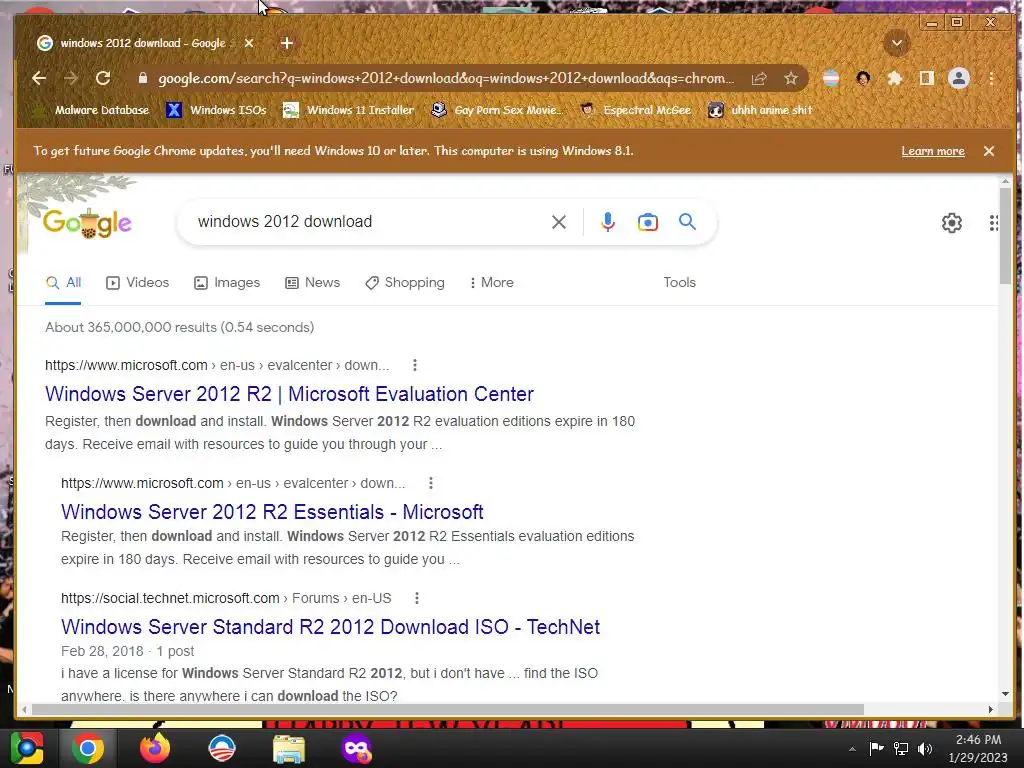Switch to Shopping results tab

click(405, 283)
